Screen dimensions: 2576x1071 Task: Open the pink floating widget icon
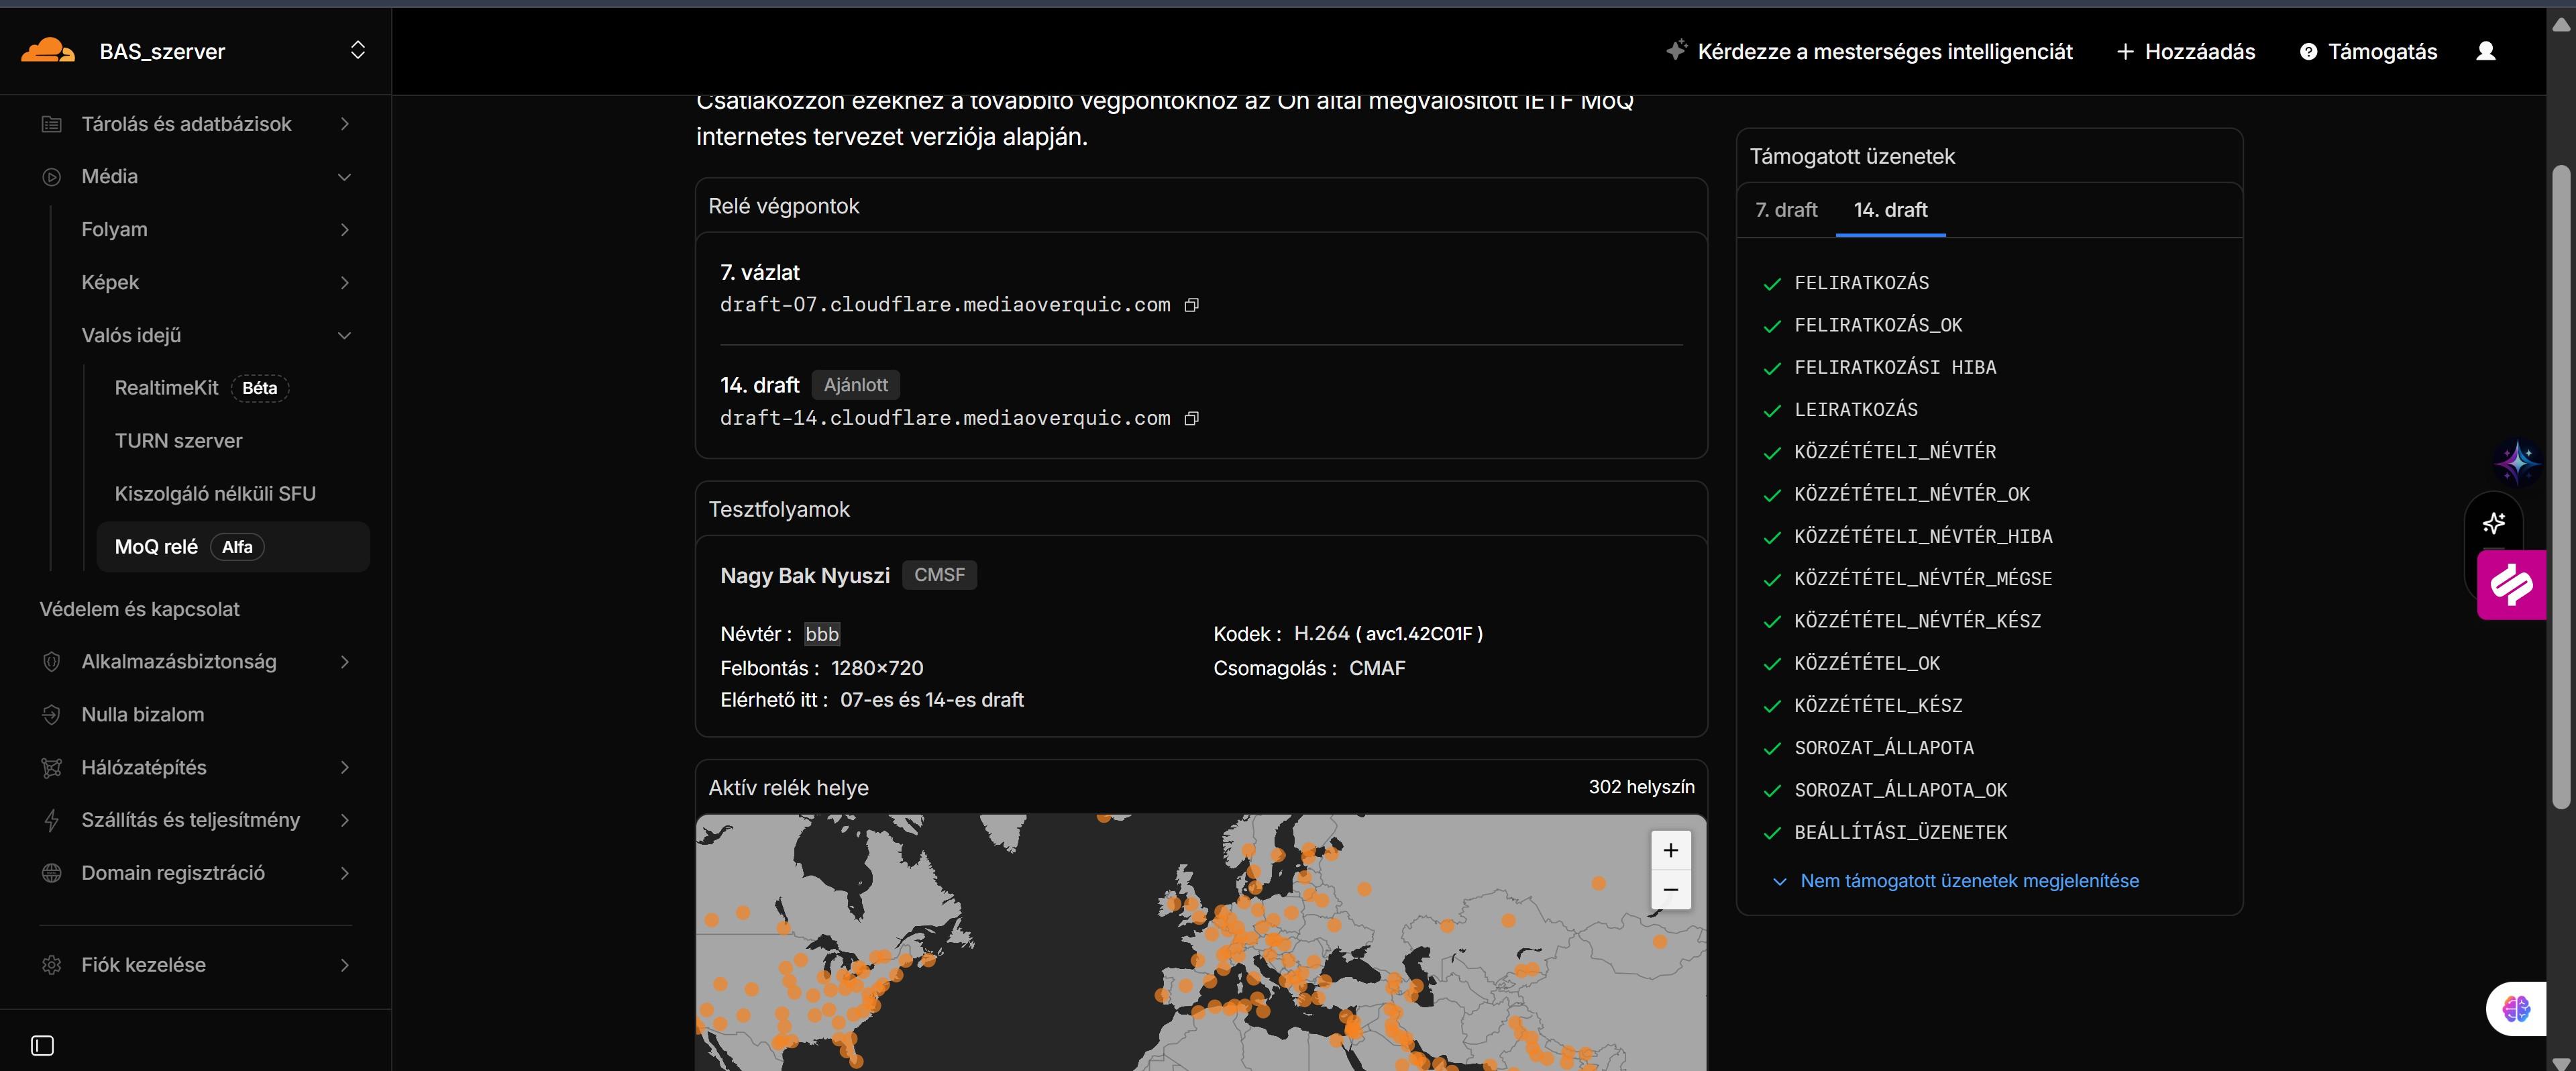pyautogui.click(x=2511, y=585)
